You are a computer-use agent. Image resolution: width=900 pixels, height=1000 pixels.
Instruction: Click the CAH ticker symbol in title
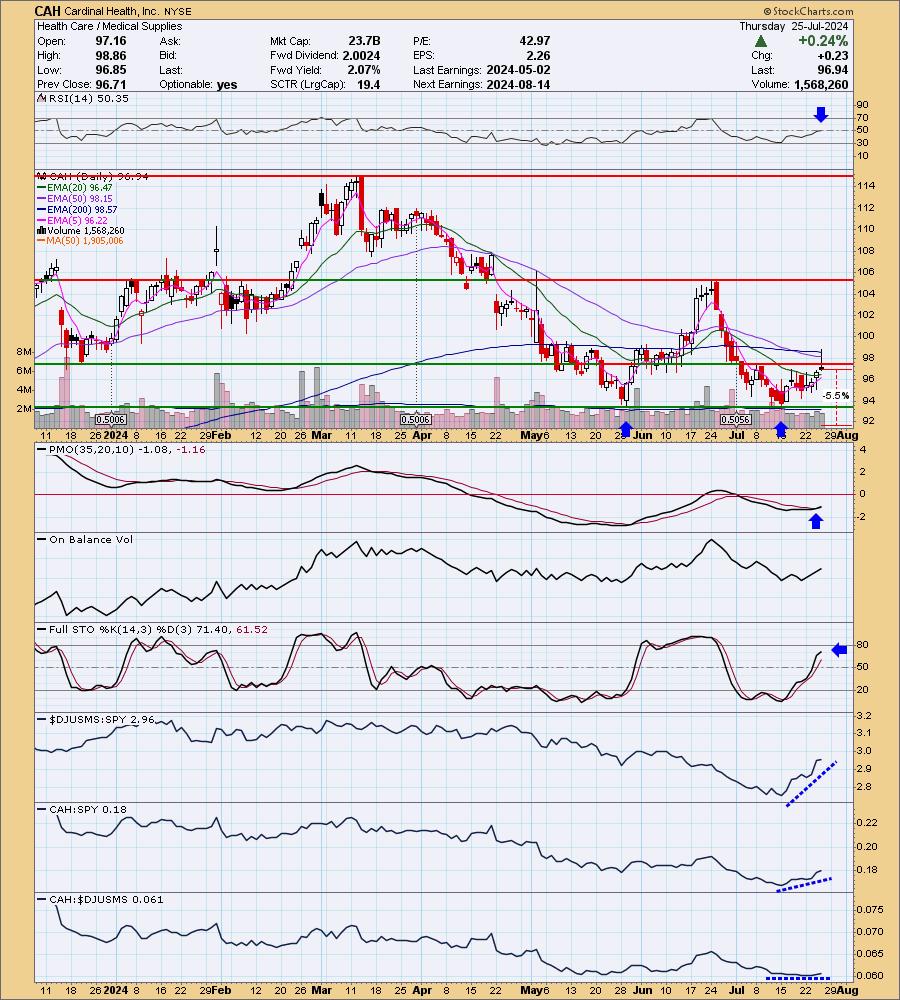coord(47,11)
